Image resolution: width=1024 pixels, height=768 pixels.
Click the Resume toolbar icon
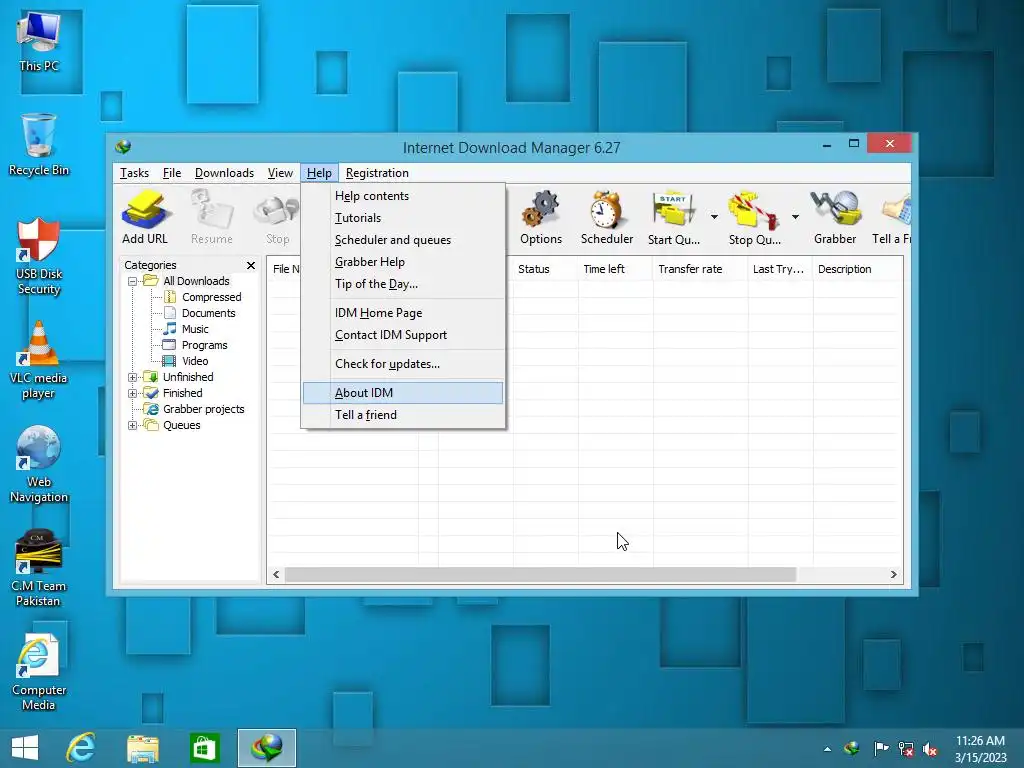pyautogui.click(x=212, y=217)
